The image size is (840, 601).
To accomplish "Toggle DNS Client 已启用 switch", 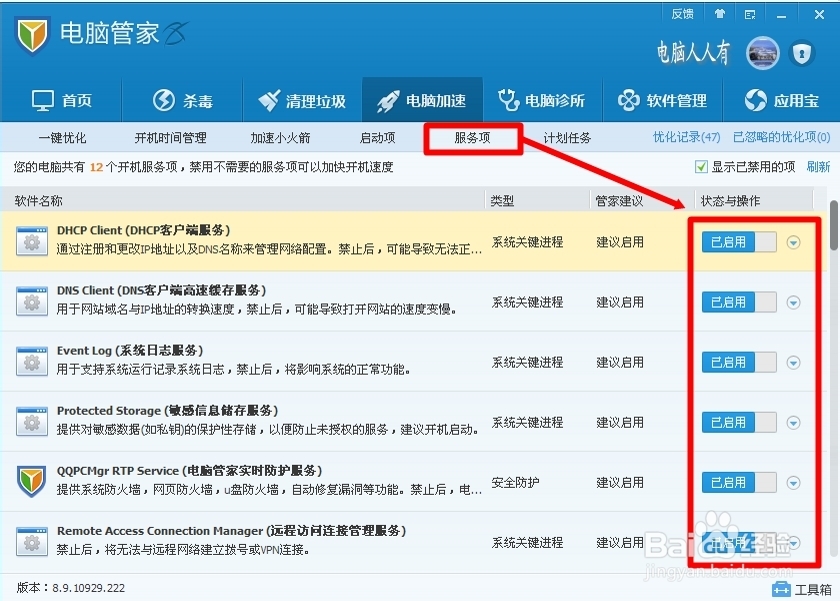I will (739, 302).
